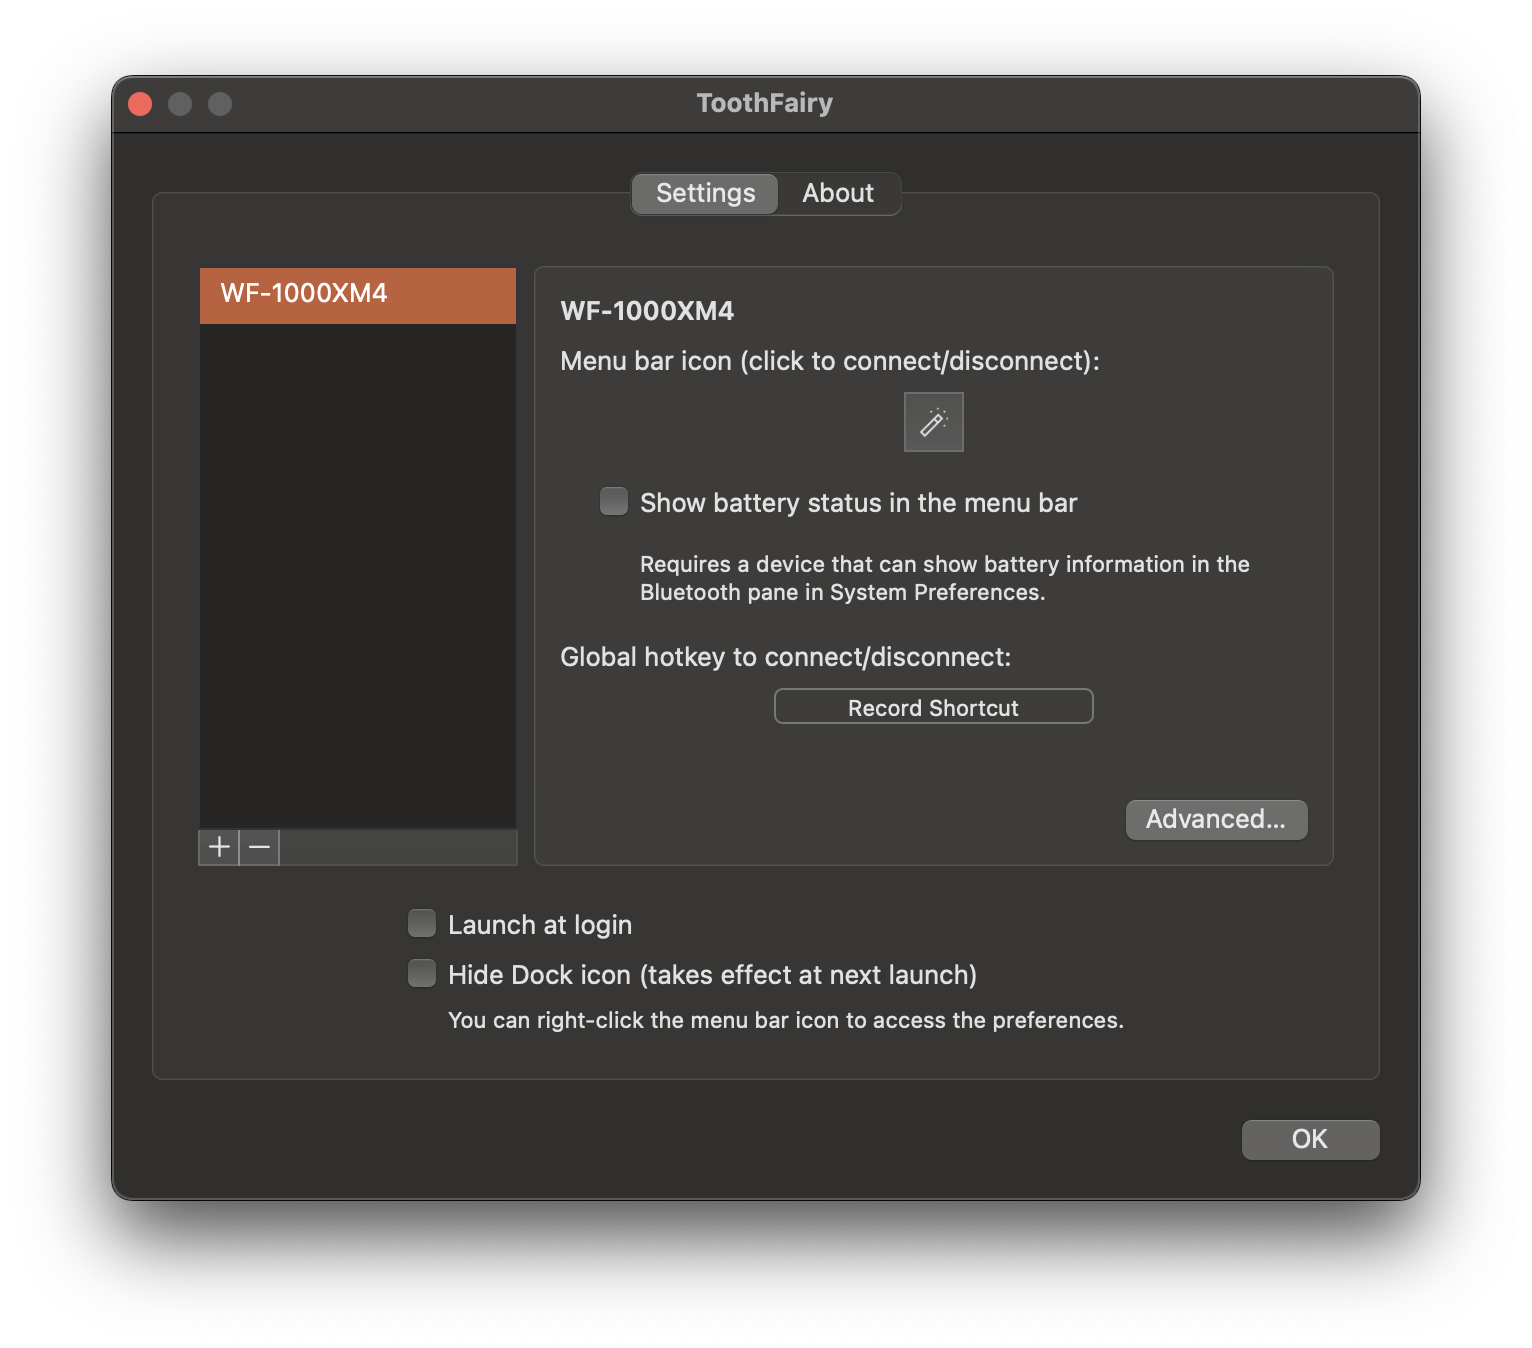Viewport: 1532px width, 1348px height.
Task: Confirm with the OK button
Action: pos(1310,1139)
